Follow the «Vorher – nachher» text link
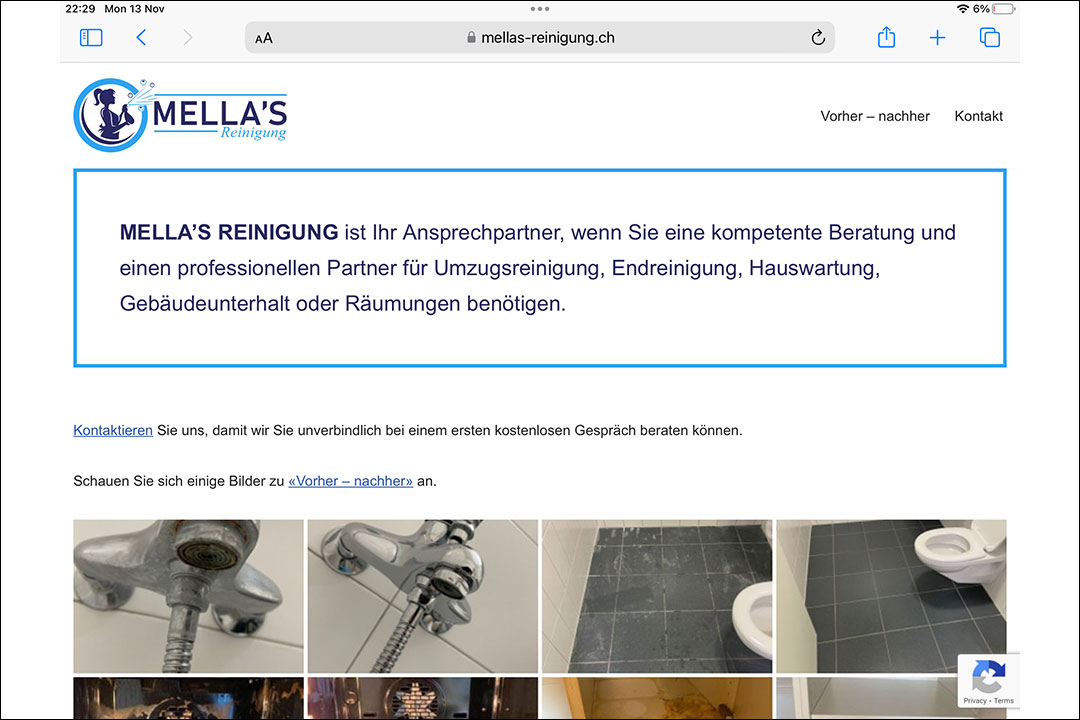Image resolution: width=1080 pixels, height=720 pixels. [x=351, y=481]
